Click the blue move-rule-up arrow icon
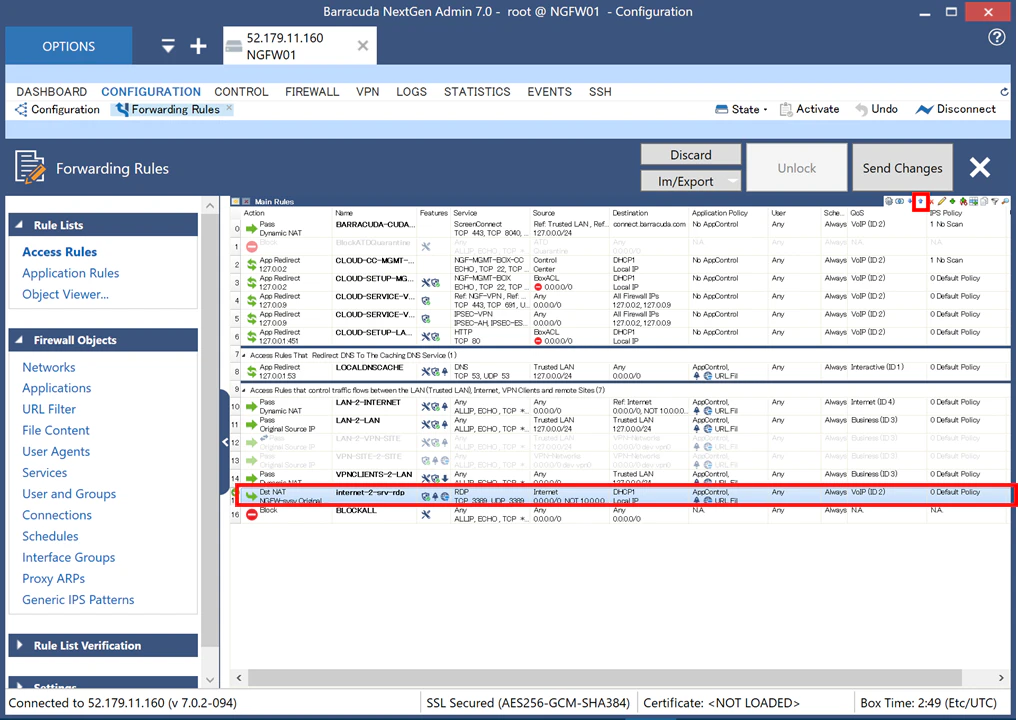The image size is (1018, 720). pyautogui.click(x=920, y=201)
